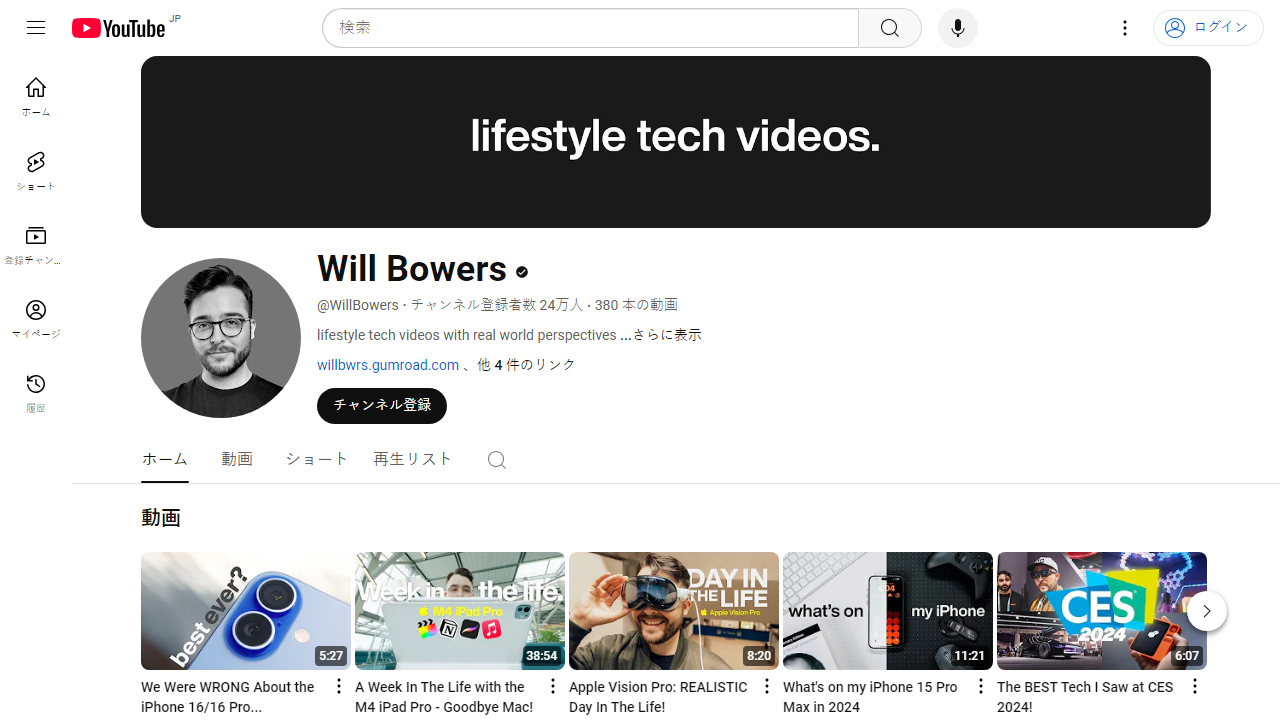The width and height of the screenshot is (1280, 720).
Task: Open the three-dot settings menu in header
Action: click(x=1125, y=28)
